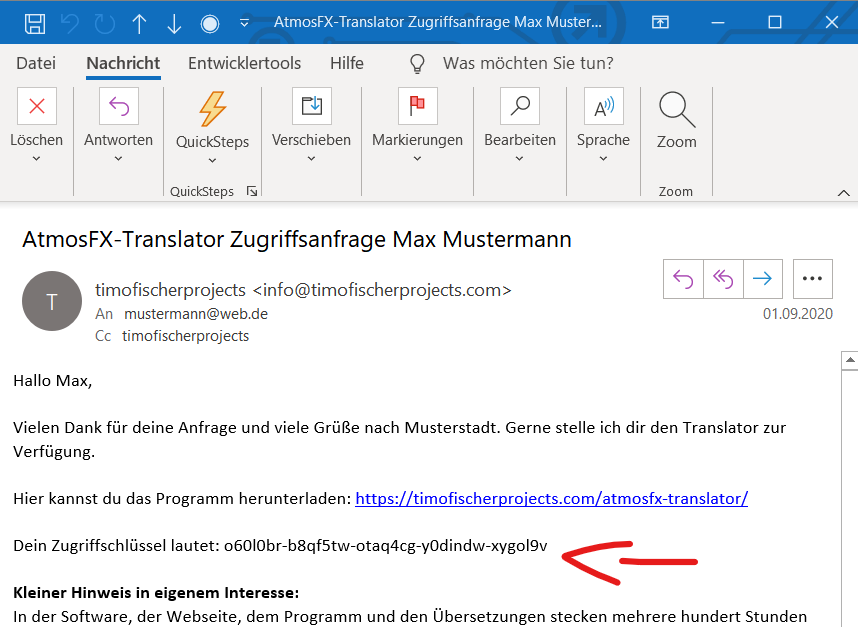Expand the Bearbeiten dropdown arrow
The width and height of the screenshot is (858, 627).
tap(519, 159)
